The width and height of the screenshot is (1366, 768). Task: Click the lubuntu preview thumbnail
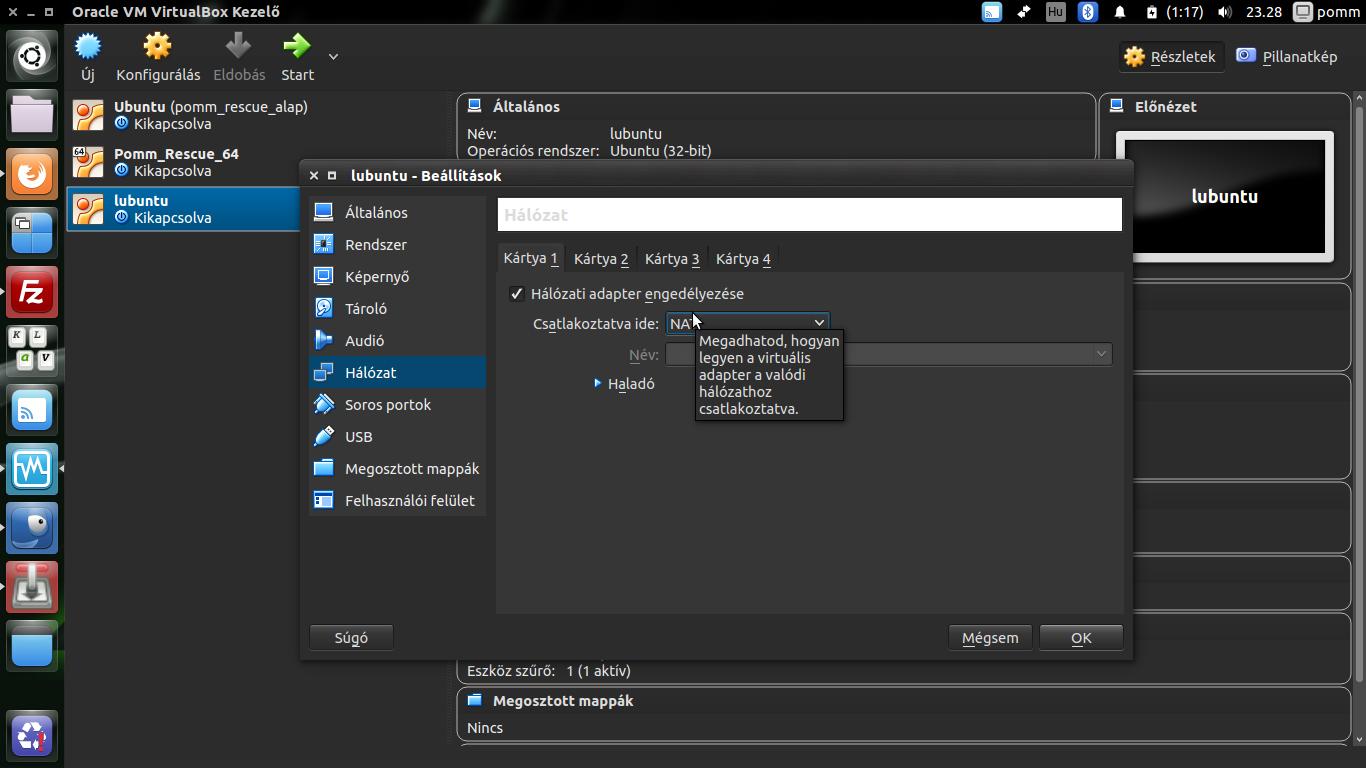point(1225,196)
